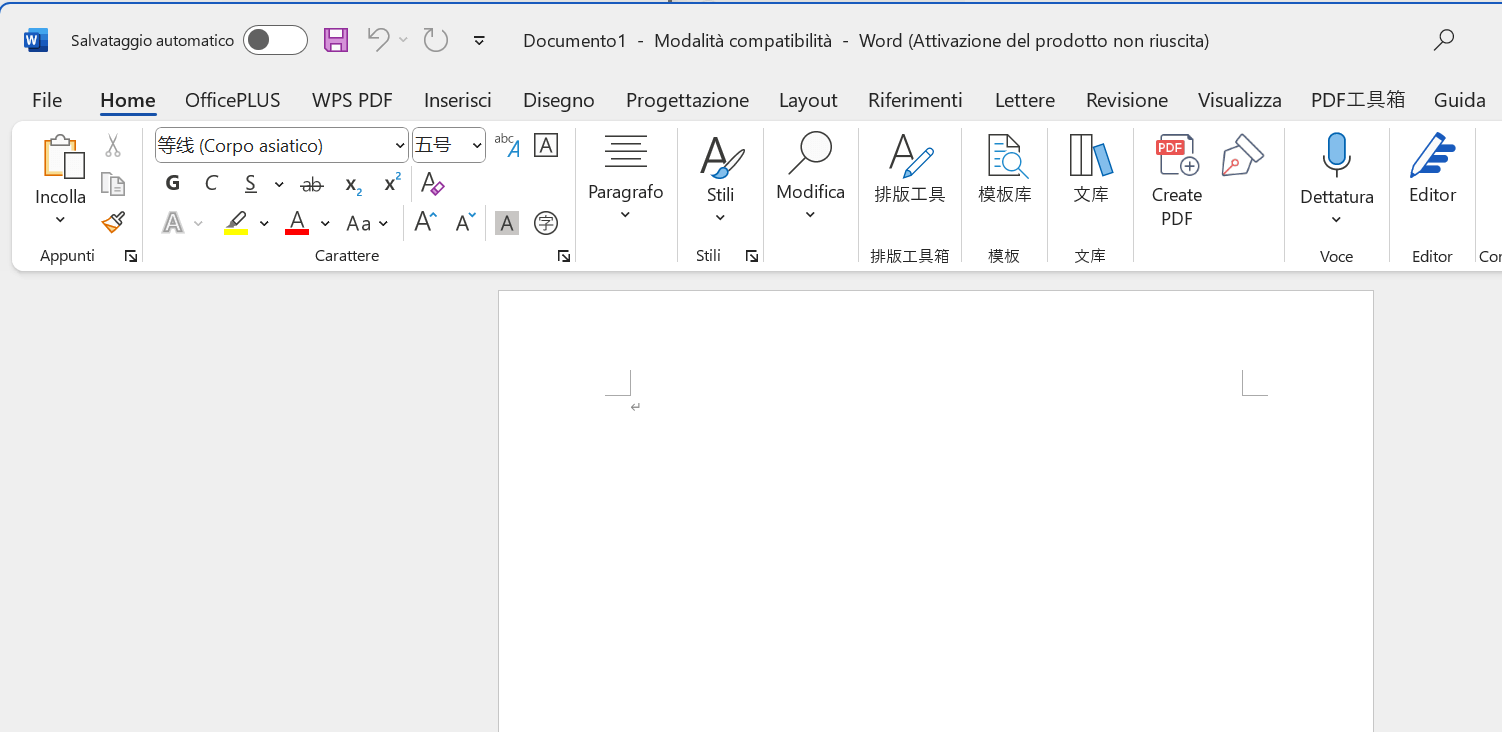Select the Copia Formato painter icon

click(113, 222)
